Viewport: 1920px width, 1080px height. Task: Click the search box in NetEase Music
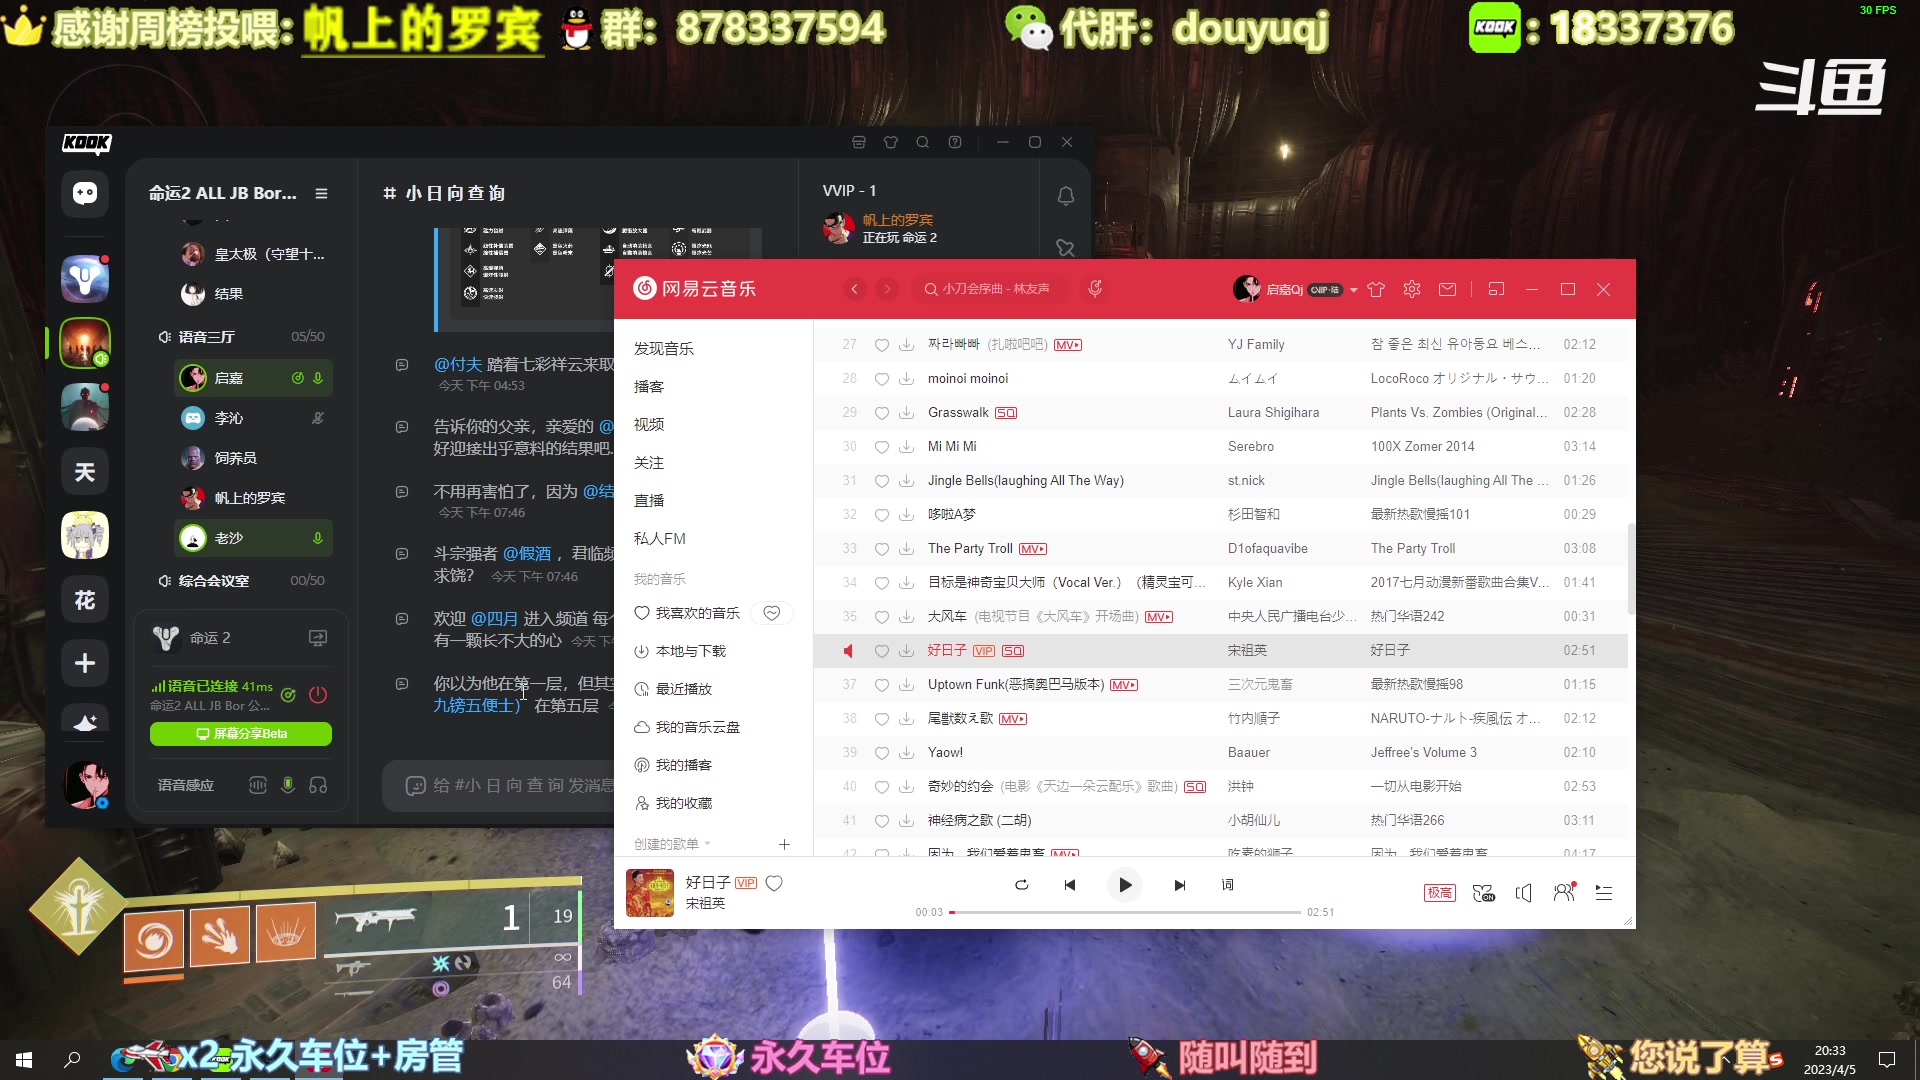(990, 289)
